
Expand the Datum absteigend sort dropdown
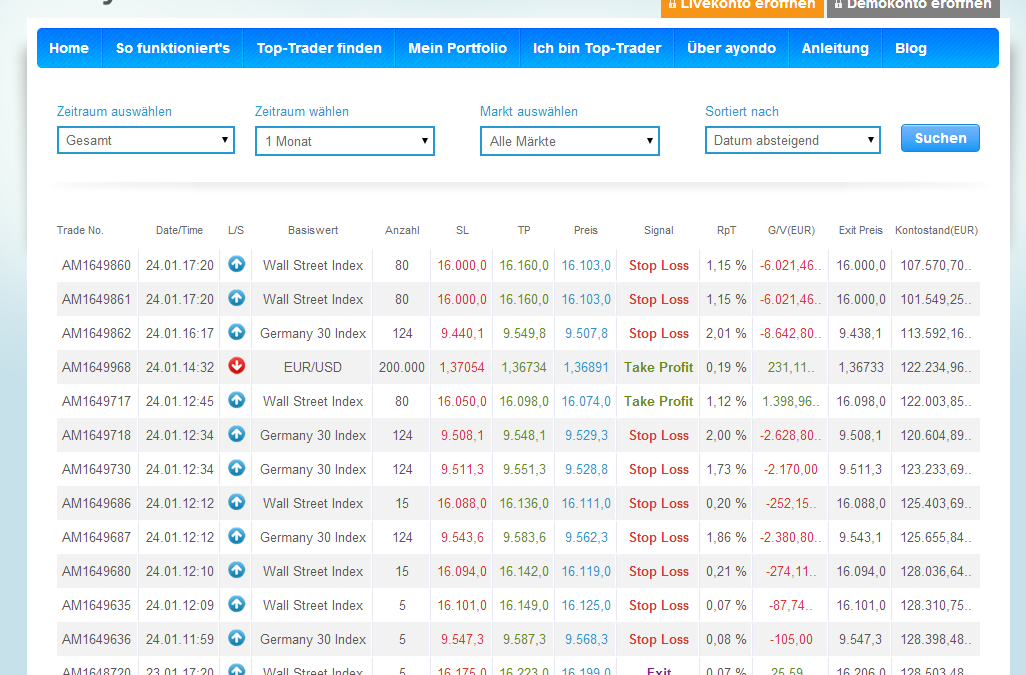click(x=793, y=140)
